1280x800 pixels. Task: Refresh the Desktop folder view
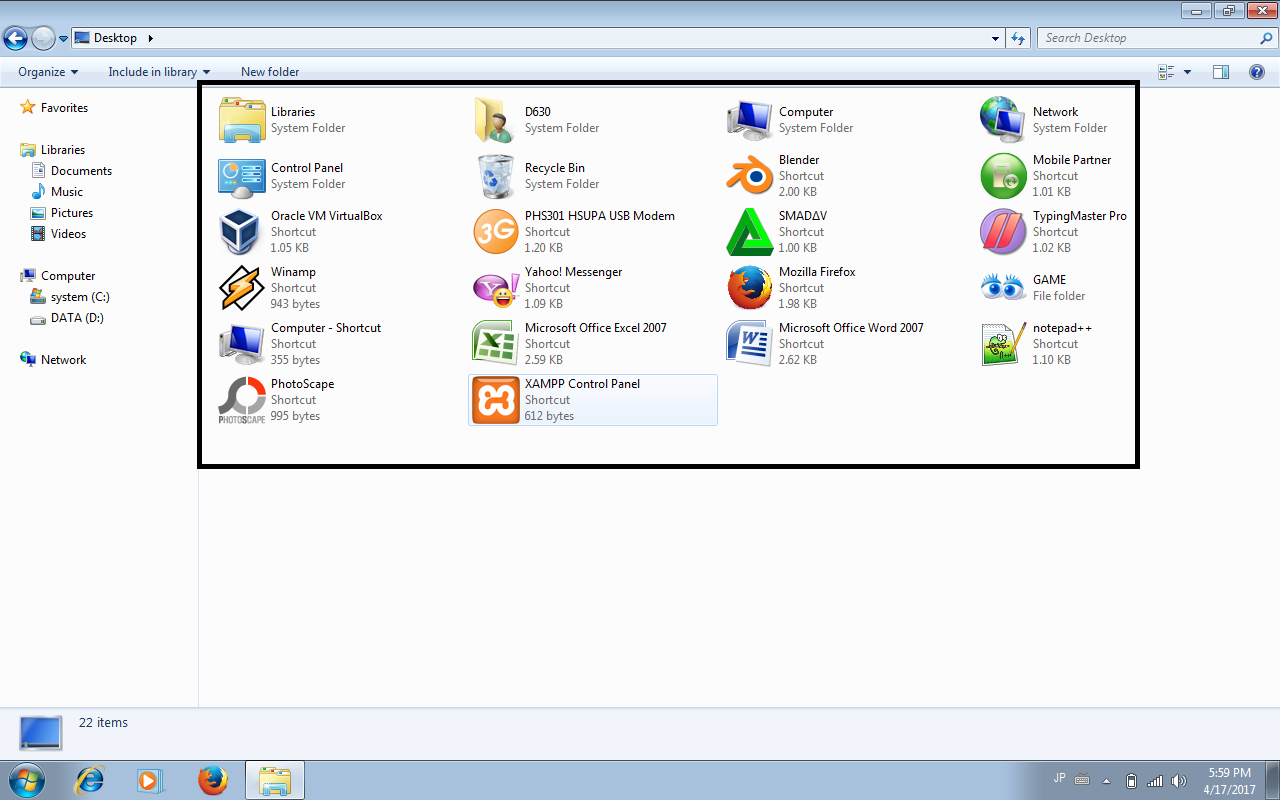(x=1018, y=38)
